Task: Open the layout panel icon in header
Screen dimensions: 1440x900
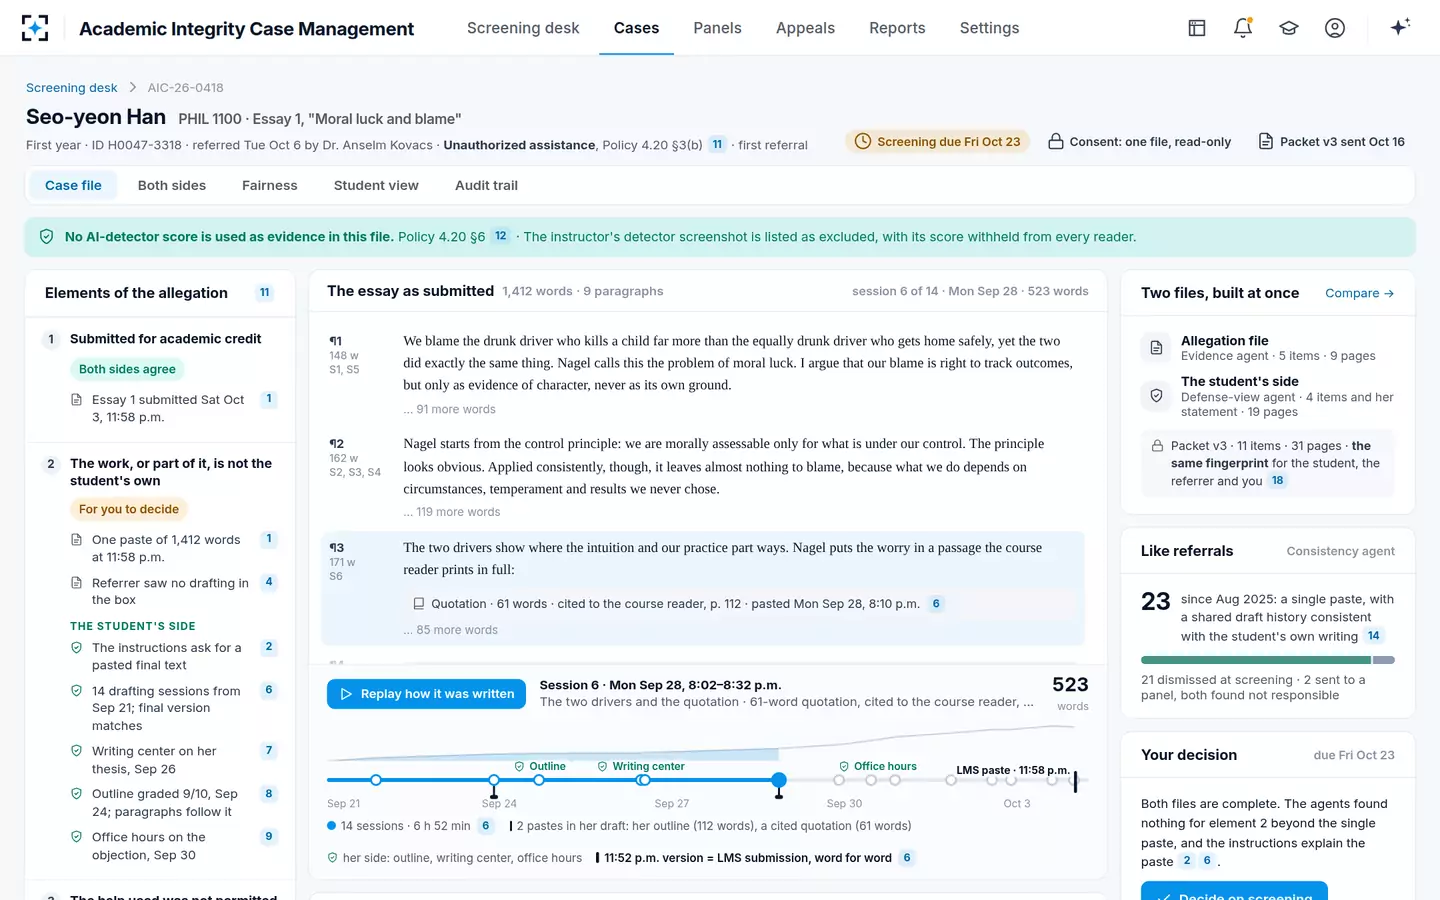Action: (1197, 28)
